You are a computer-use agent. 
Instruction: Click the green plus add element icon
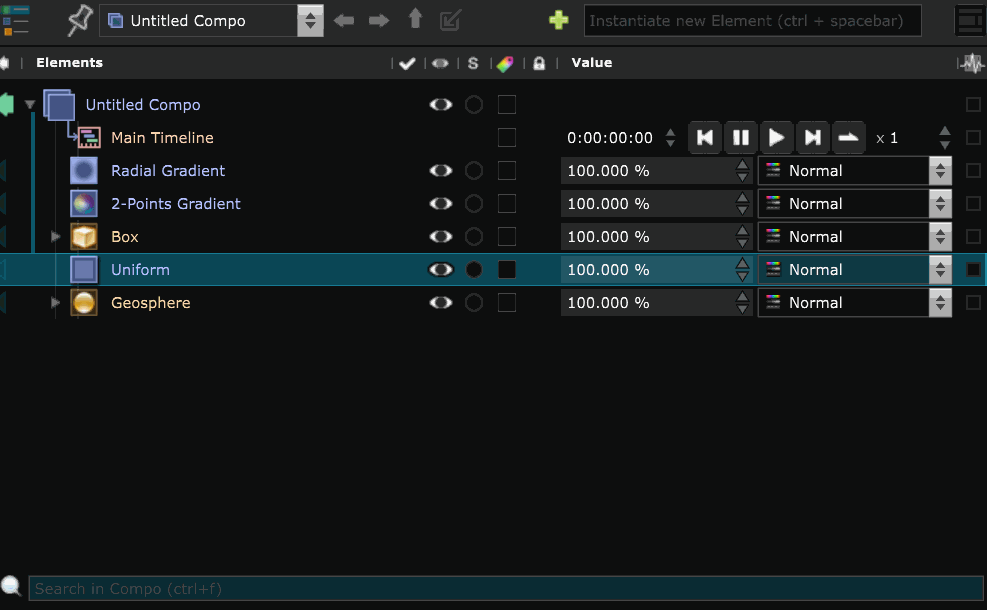(x=559, y=20)
